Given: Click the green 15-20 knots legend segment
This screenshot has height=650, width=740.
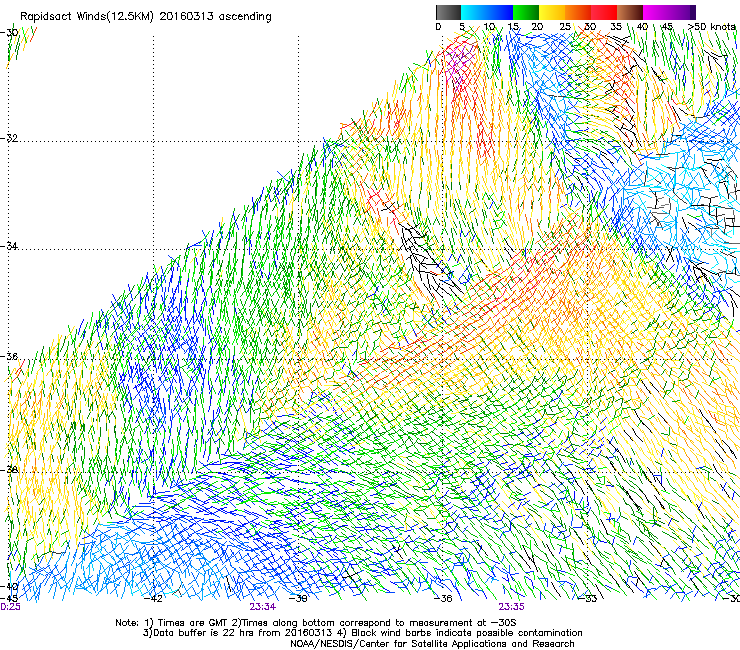Looking at the screenshot, I should 525,12.
